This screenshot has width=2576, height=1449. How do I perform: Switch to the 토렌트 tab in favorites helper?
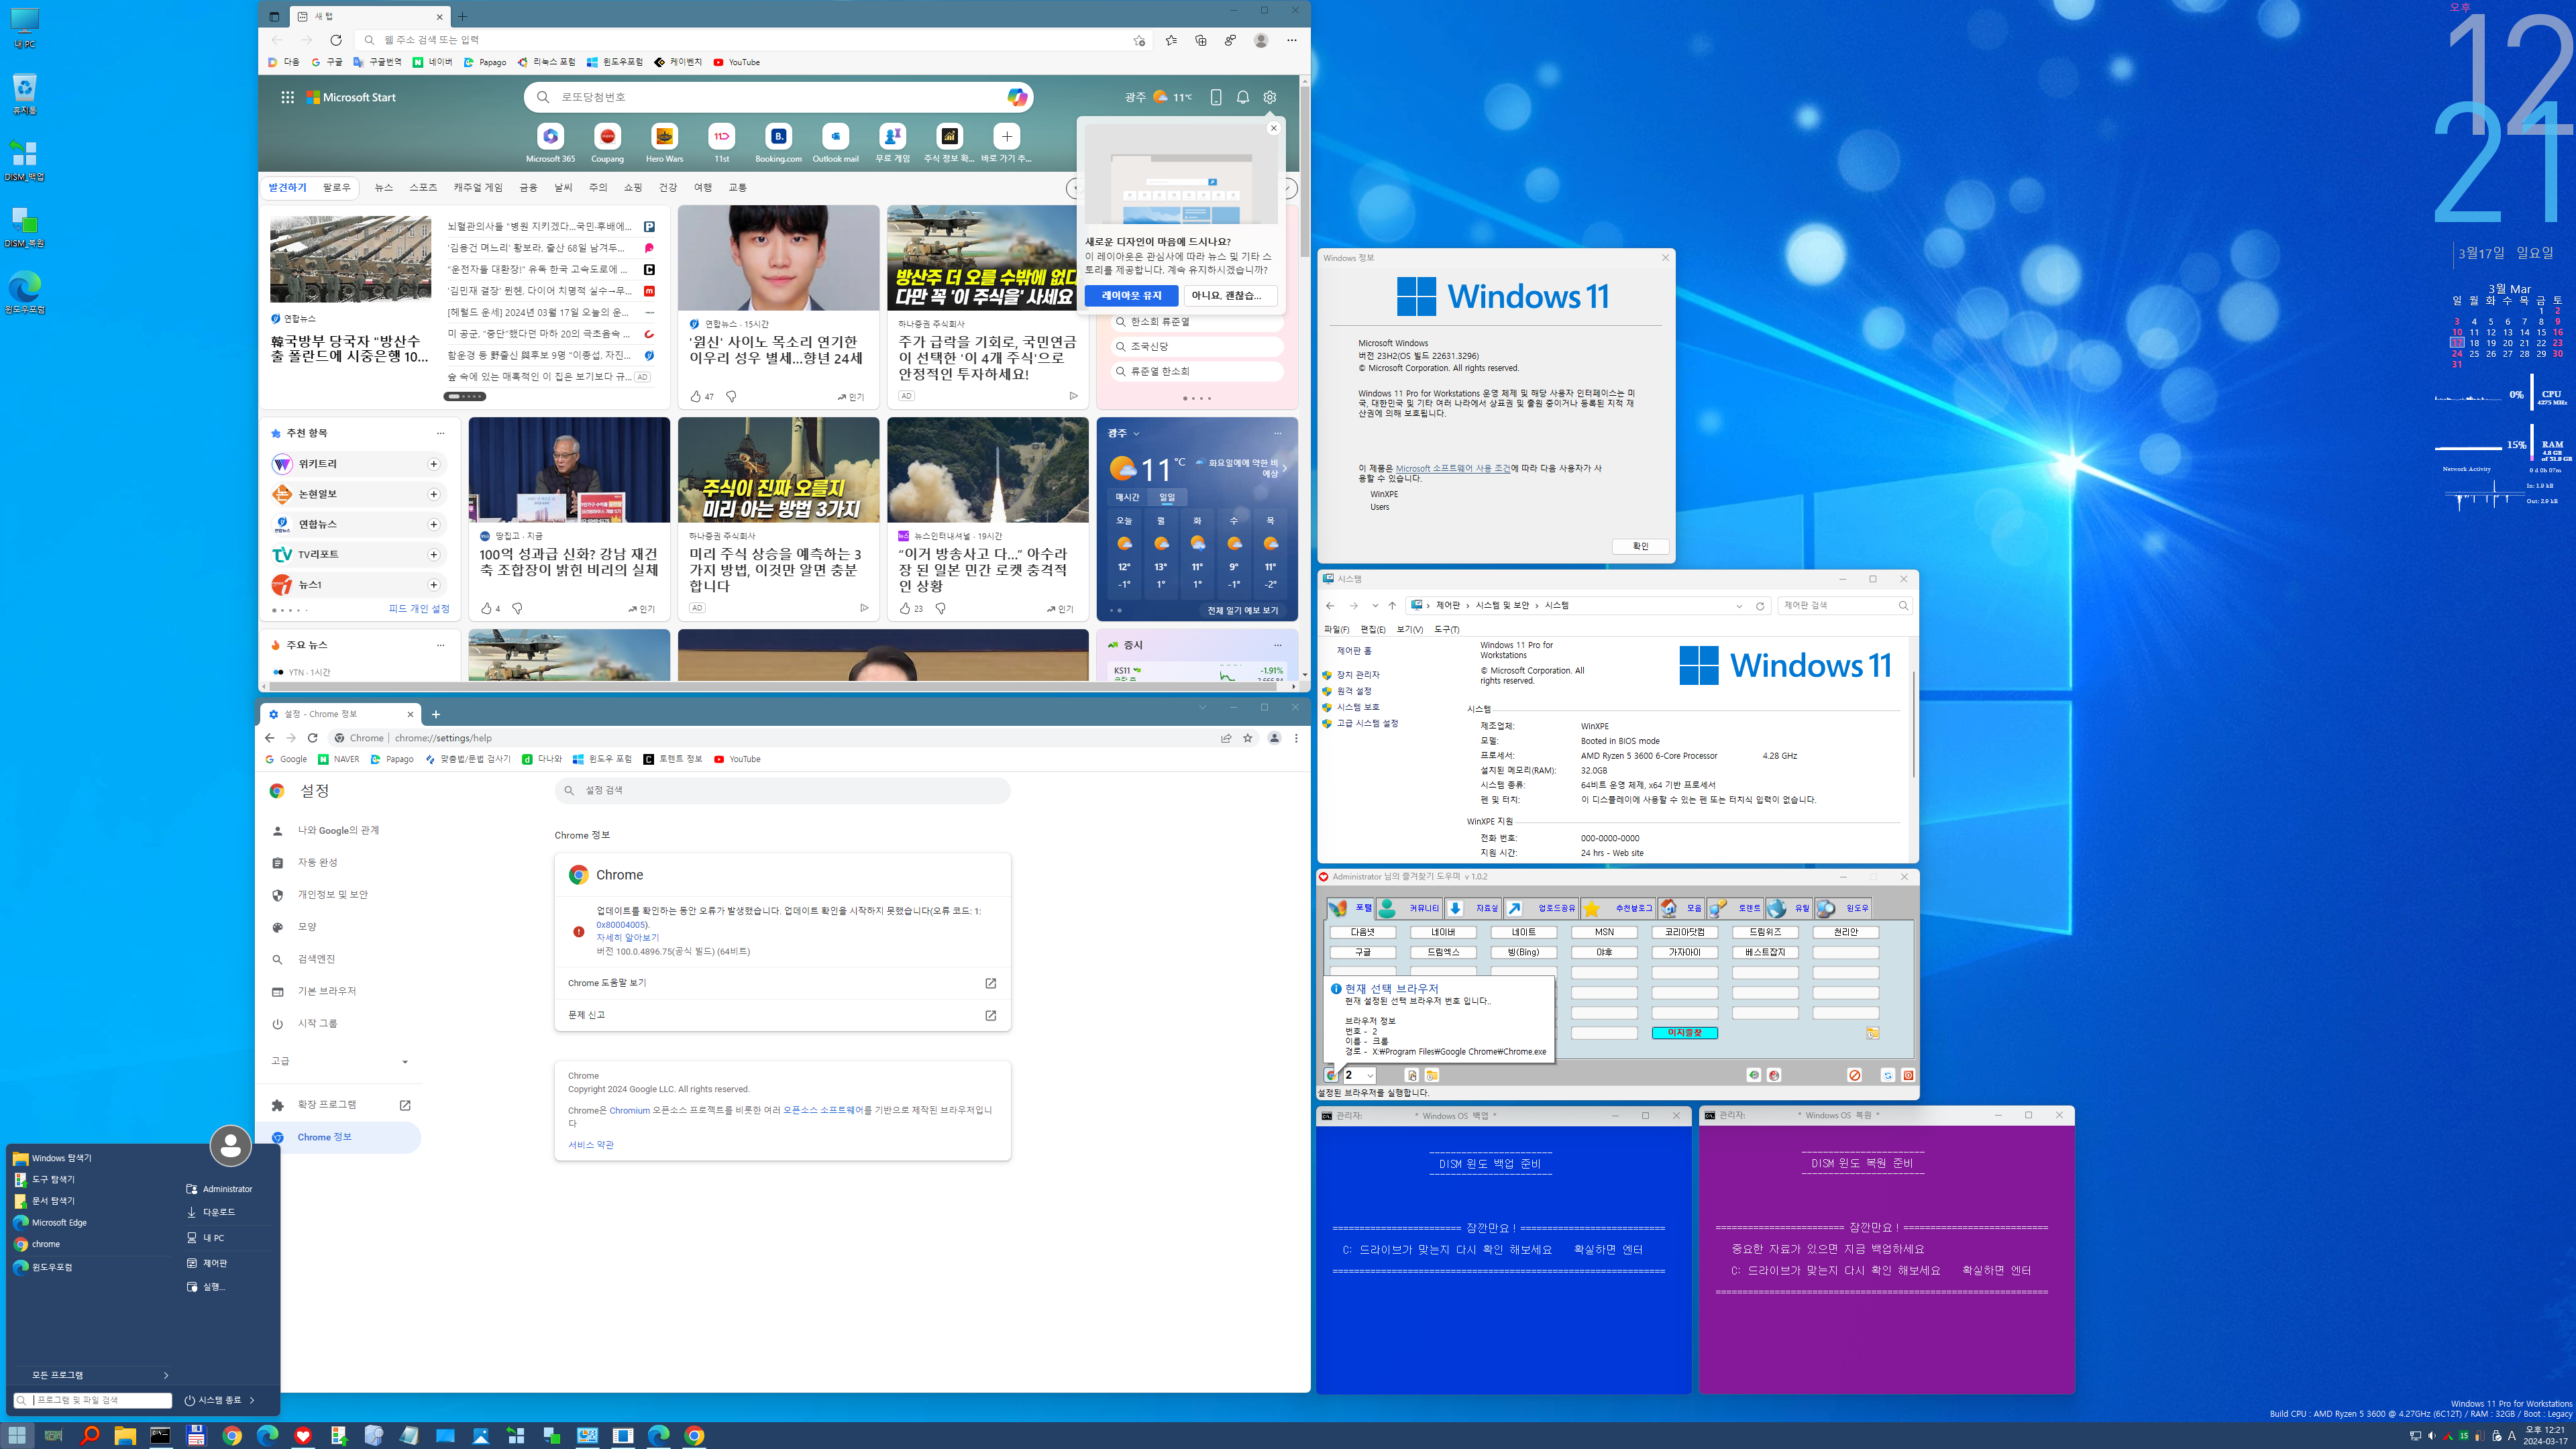[1737, 908]
